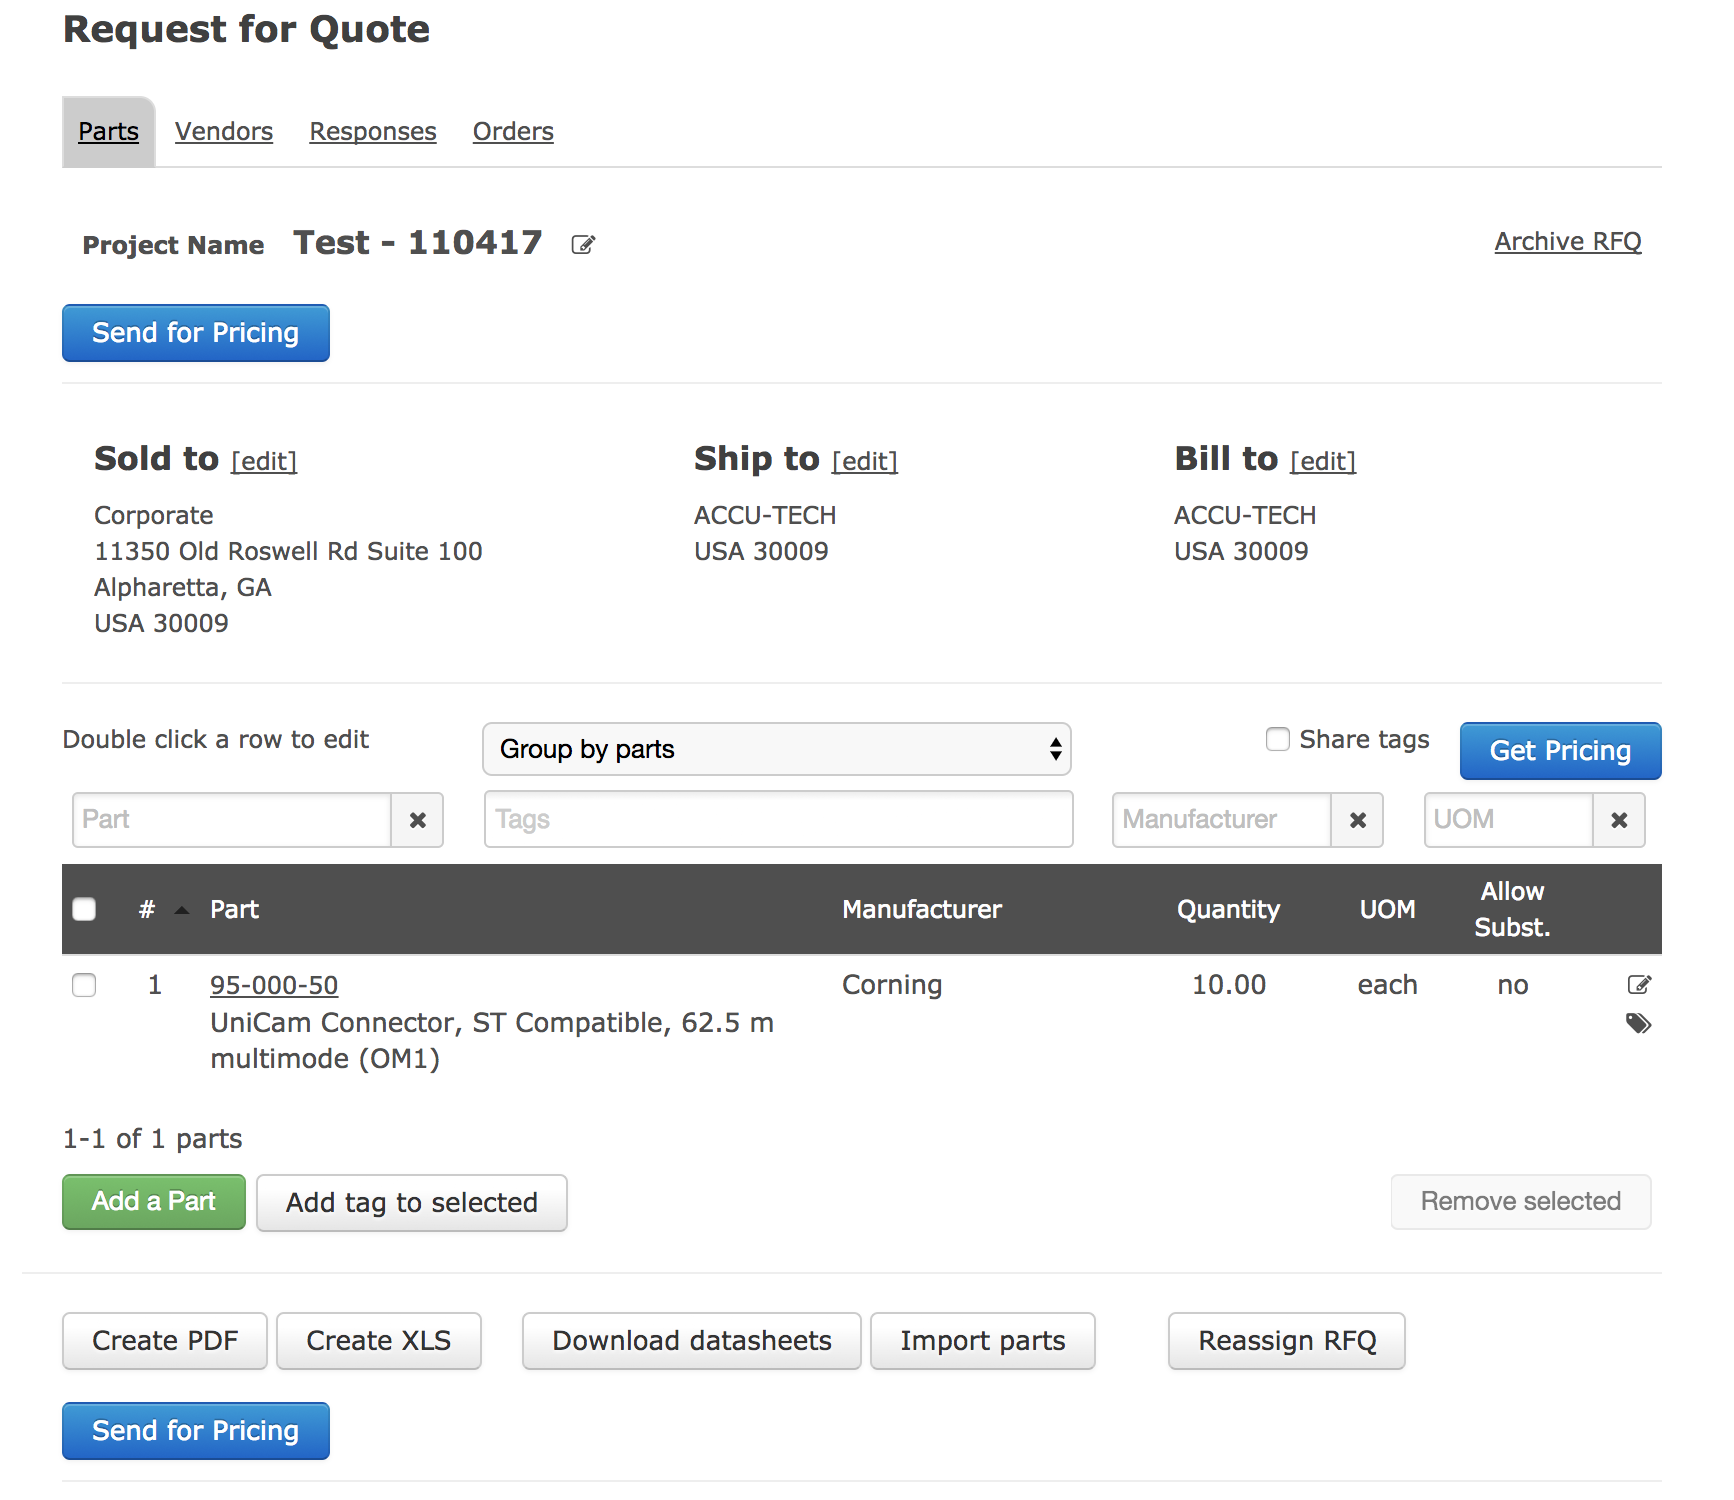Enable the Share tags checkbox
Image resolution: width=1734 pixels, height=1500 pixels.
pos(1277,739)
